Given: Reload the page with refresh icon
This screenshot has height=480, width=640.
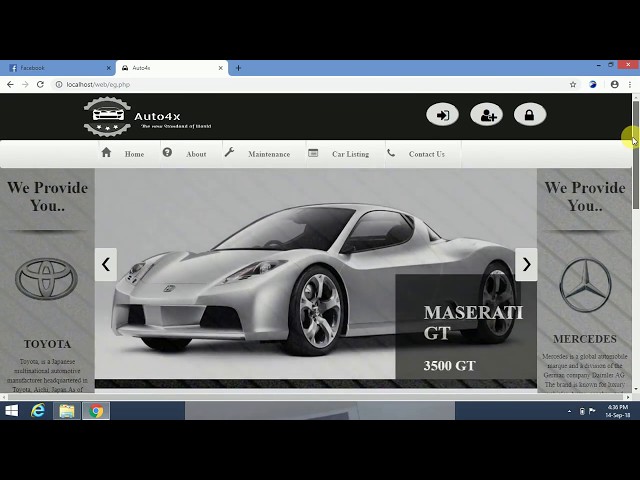Looking at the screenshot, I should coord(40,84).
